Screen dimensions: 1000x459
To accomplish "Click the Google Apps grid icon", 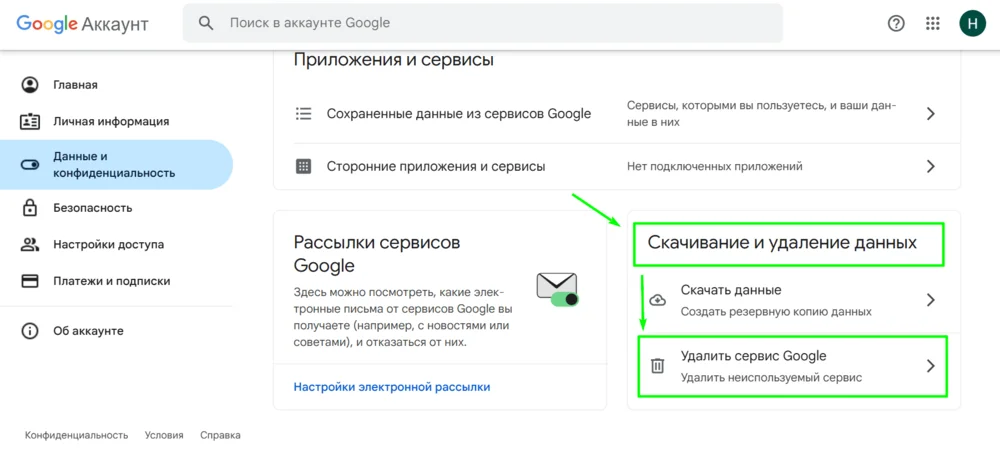I will pos(933,23).
